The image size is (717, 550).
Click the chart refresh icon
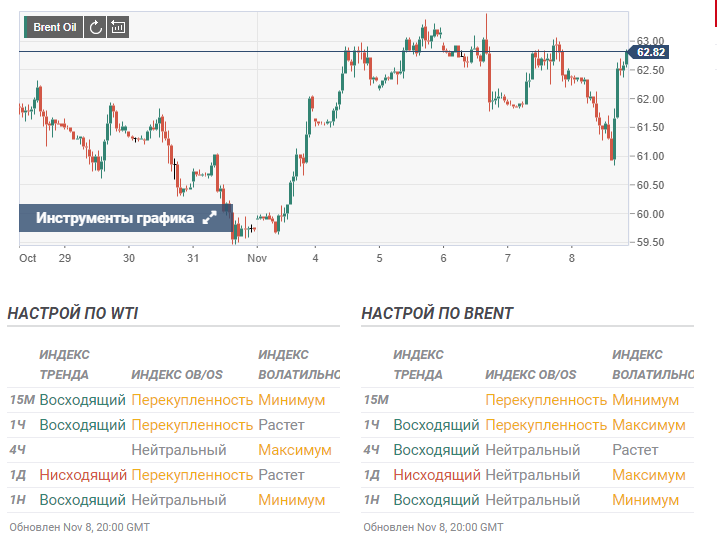click(95, 27)
